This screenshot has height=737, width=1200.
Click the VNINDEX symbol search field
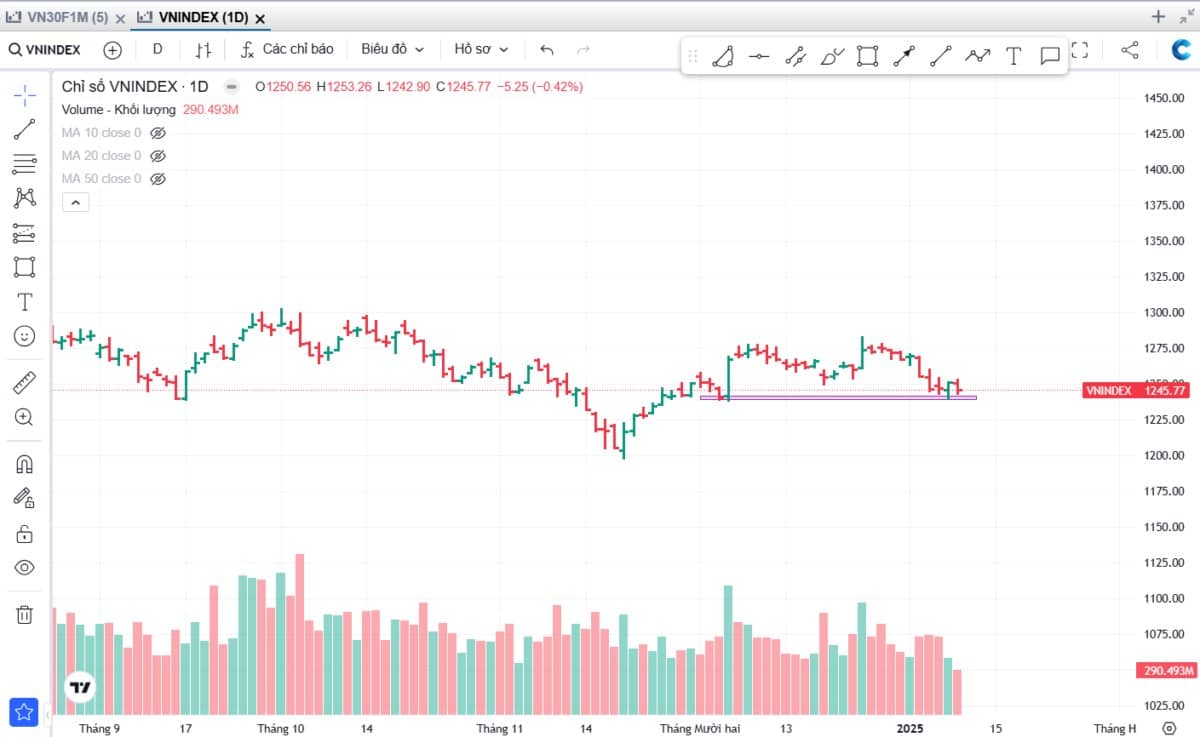coord(46,49)
